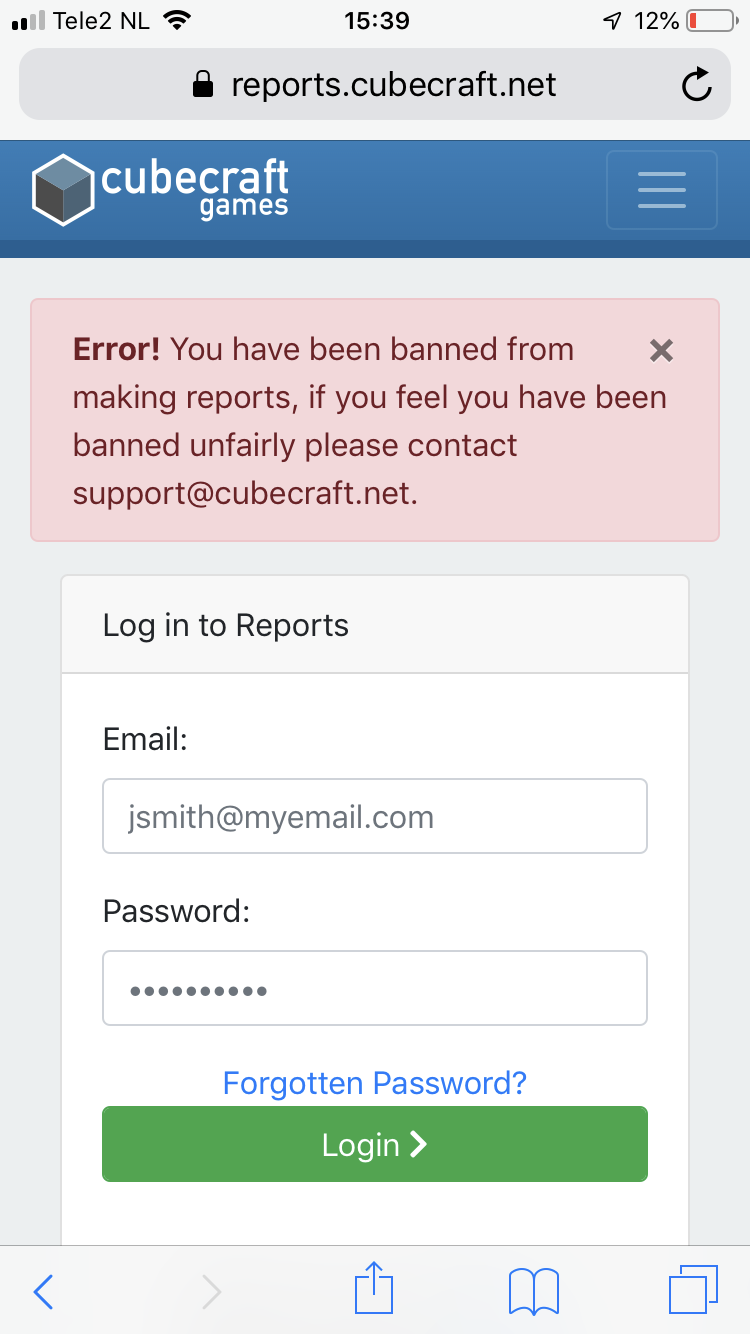The height and width of the screenshot is (1334, 750).
Task: Go back to the previous page
Action: [x=43, y=1292]
